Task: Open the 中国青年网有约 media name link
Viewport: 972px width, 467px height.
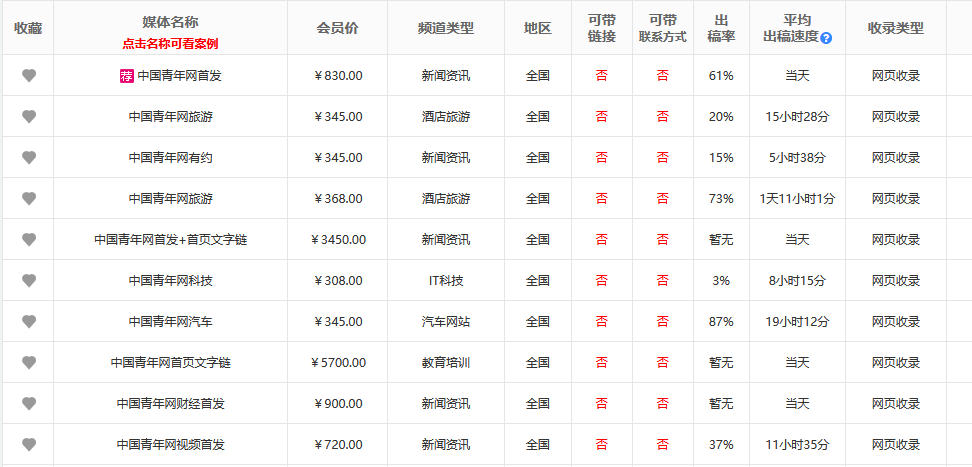Action: click(x=170, y=158)
